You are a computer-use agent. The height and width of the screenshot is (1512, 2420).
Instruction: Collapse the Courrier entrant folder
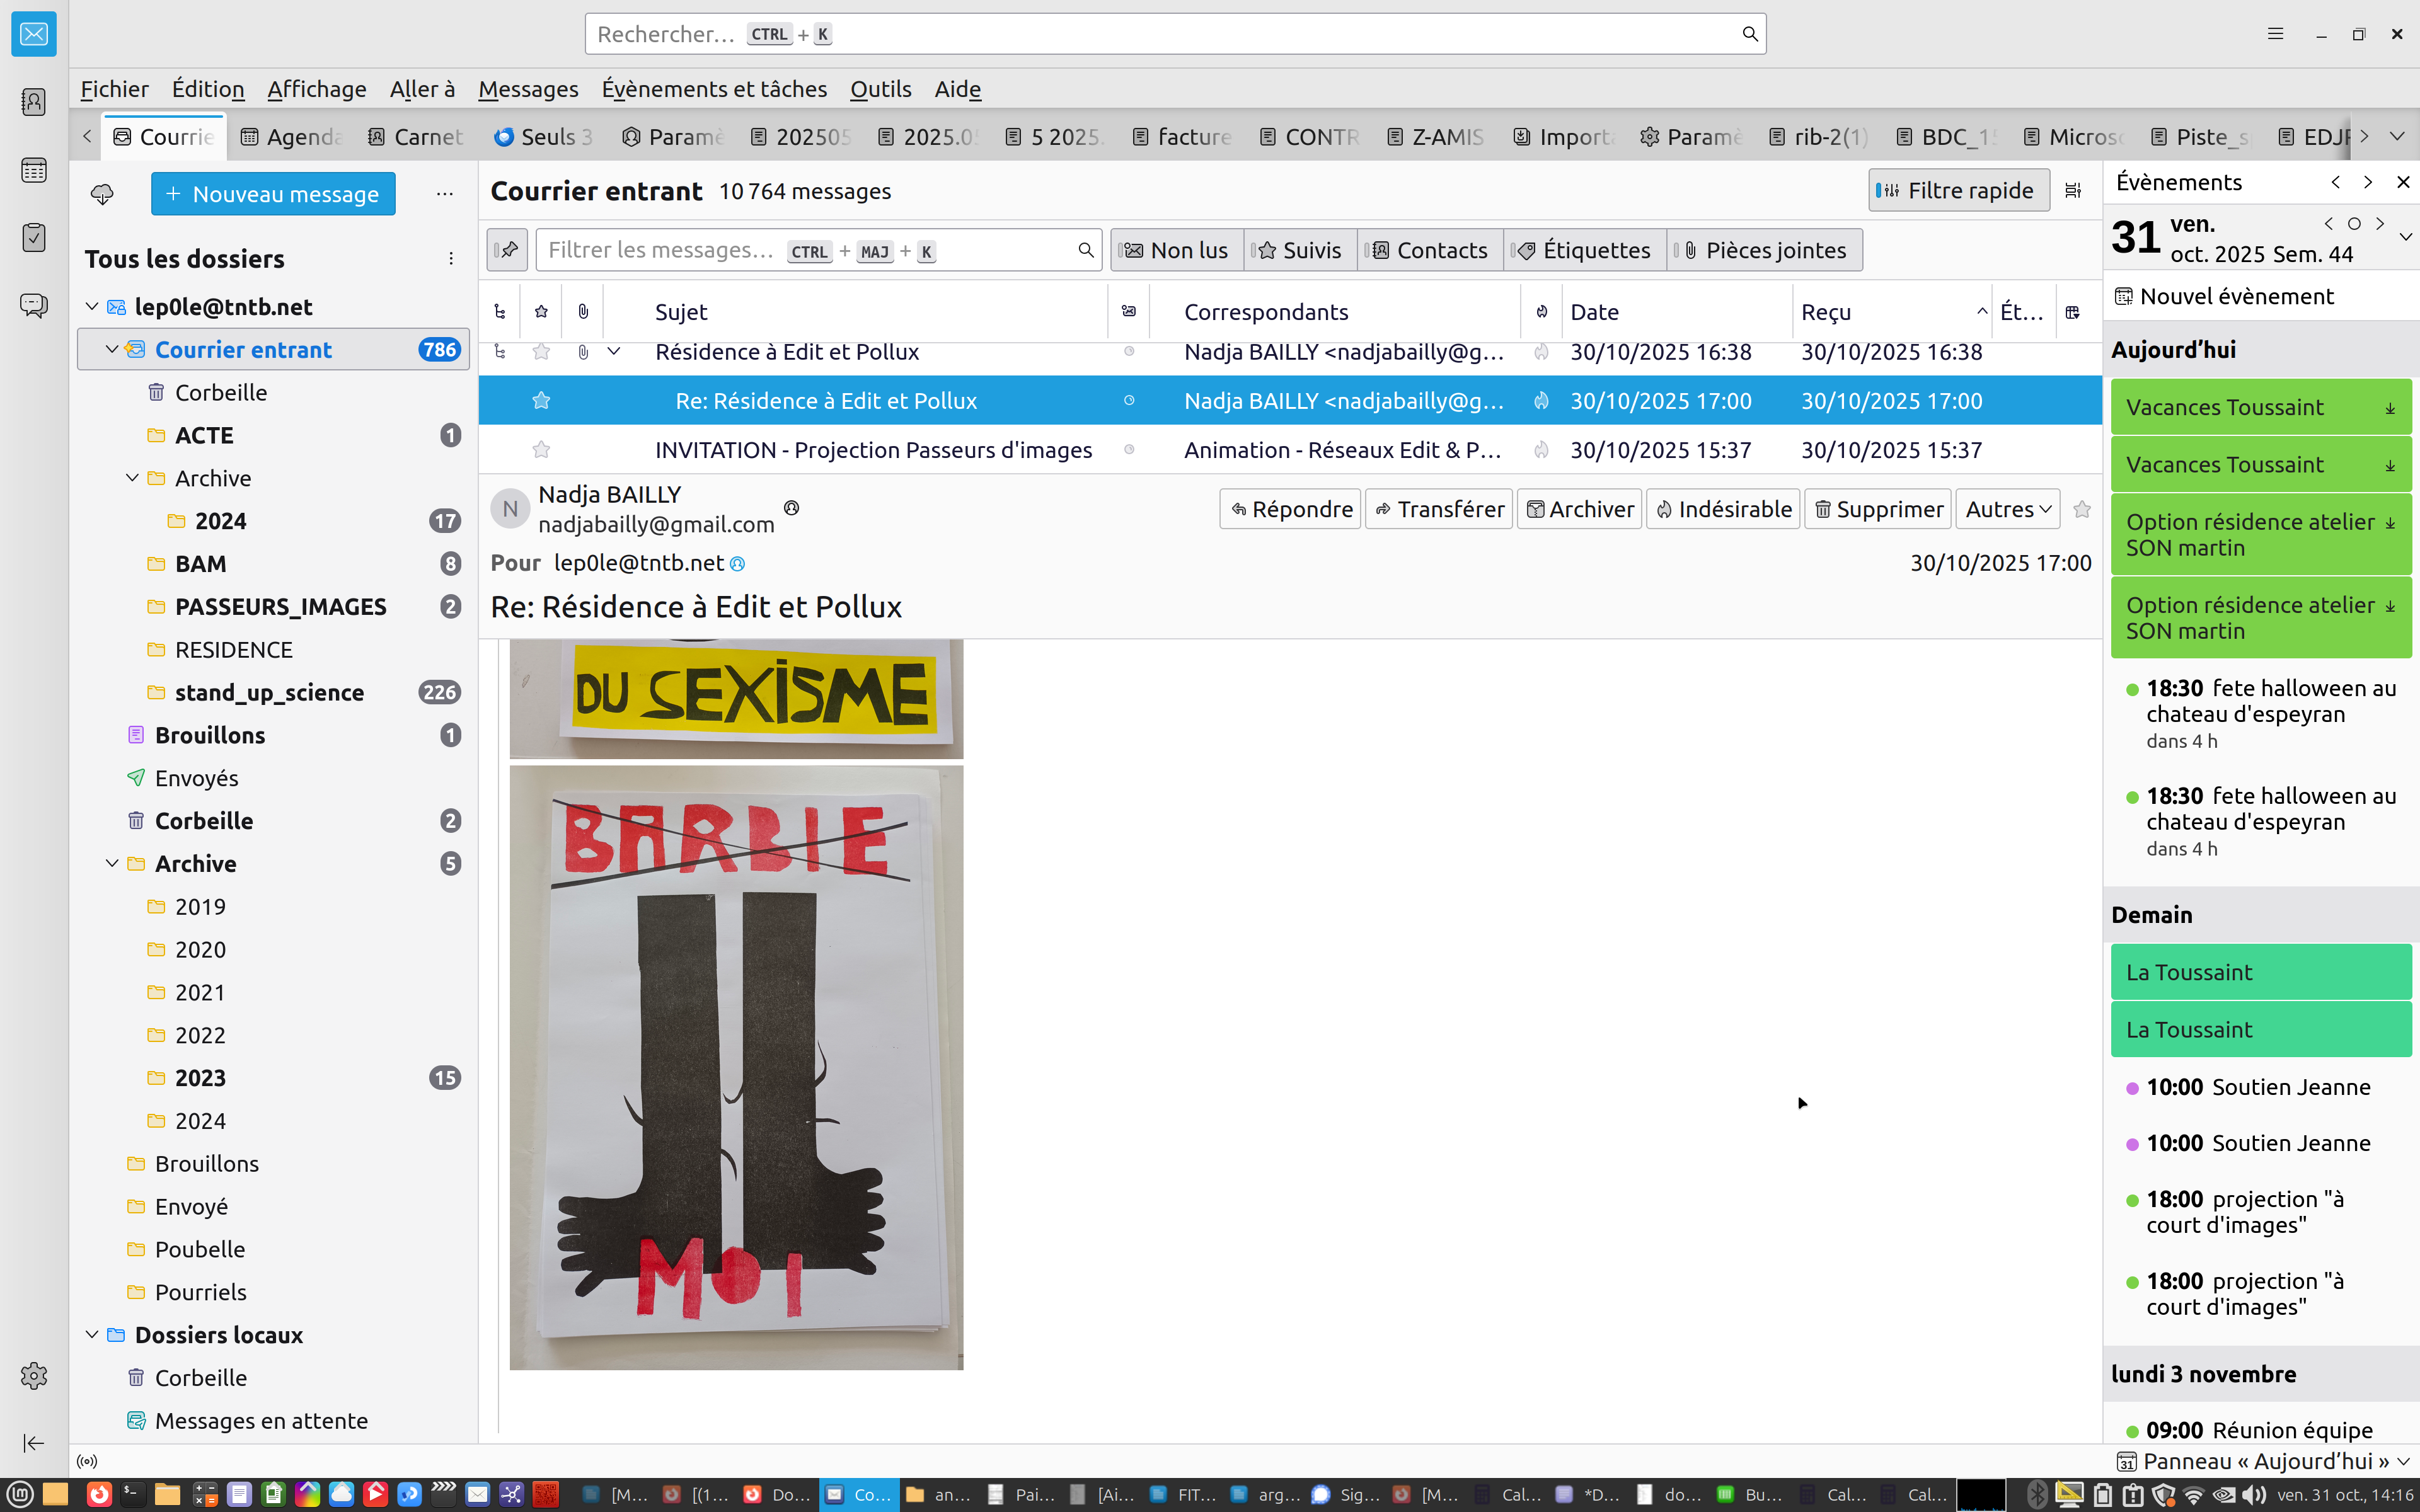pyautogui.click(x=112, y=350)
